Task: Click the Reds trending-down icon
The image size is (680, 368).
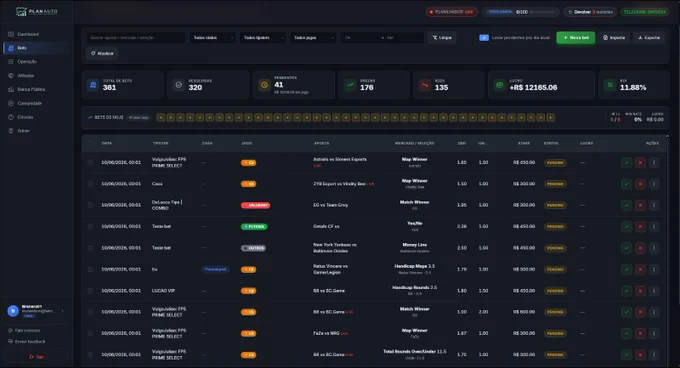Action: 425,85
